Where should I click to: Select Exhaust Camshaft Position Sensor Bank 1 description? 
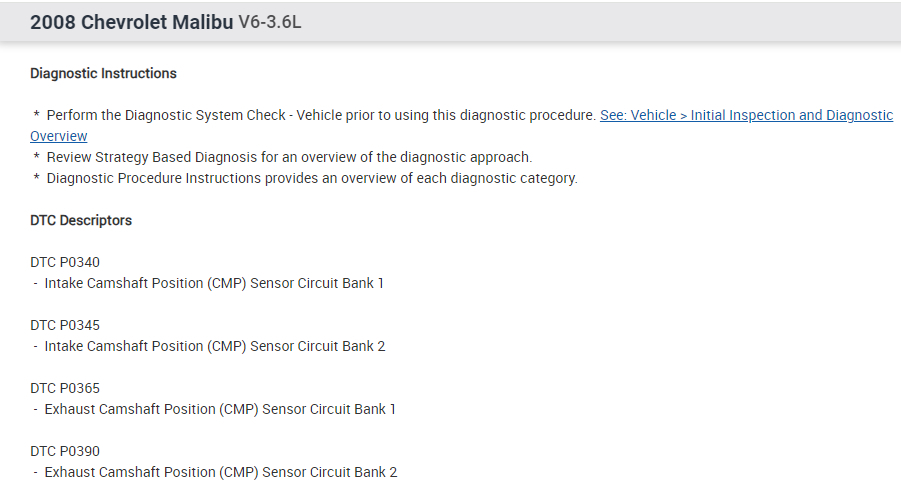click(220, 409)
